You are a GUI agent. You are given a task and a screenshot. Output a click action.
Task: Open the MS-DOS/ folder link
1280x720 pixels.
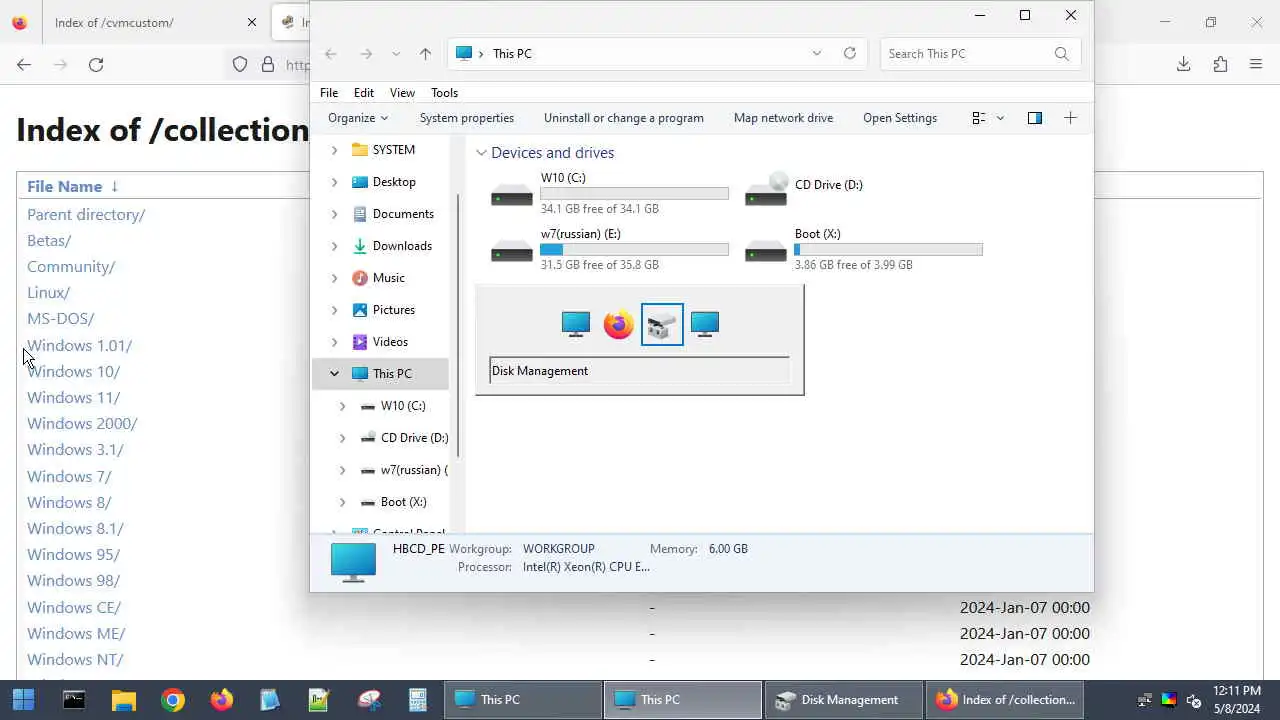[60, 318]
